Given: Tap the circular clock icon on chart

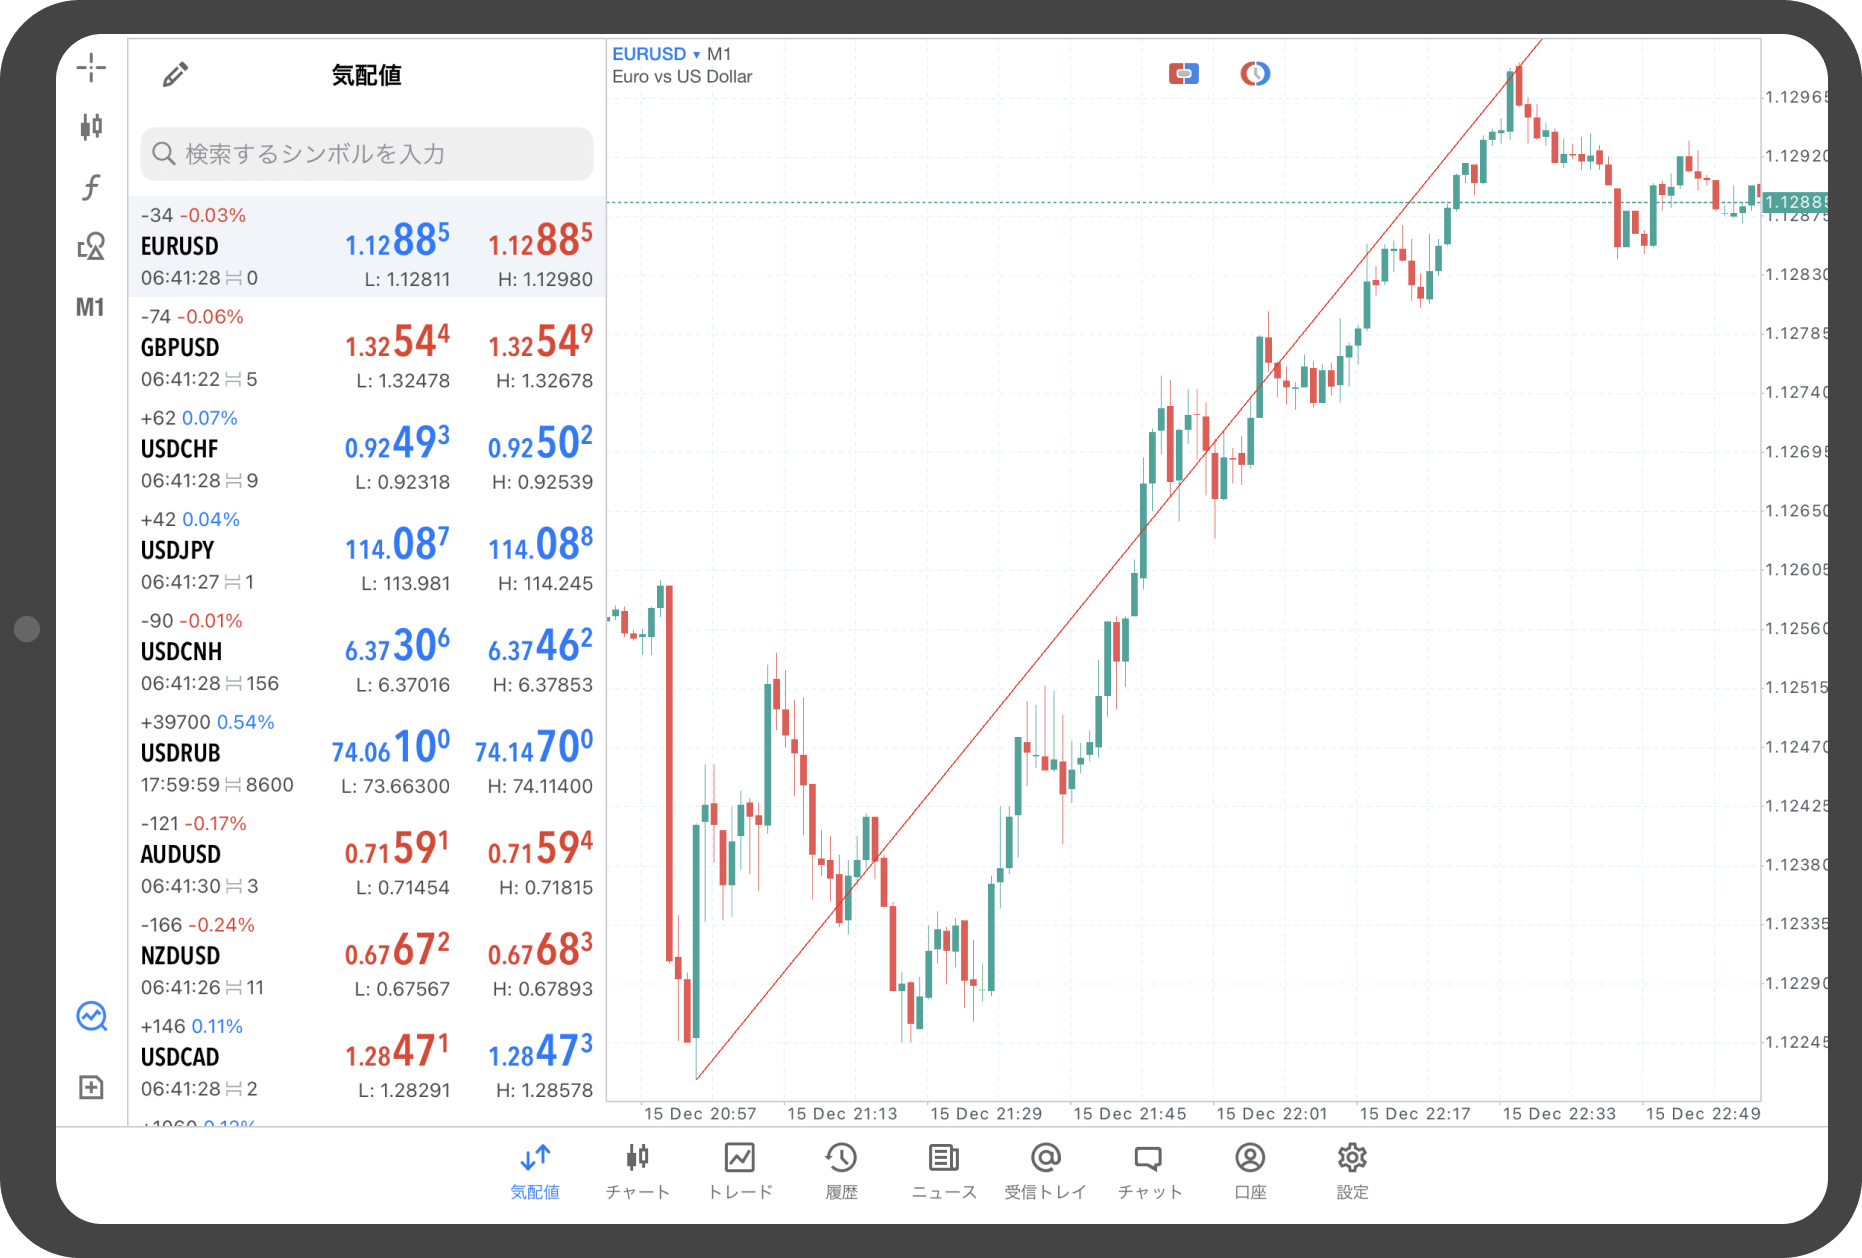Looking at the screenshot, I should (x=1255, y=74).
